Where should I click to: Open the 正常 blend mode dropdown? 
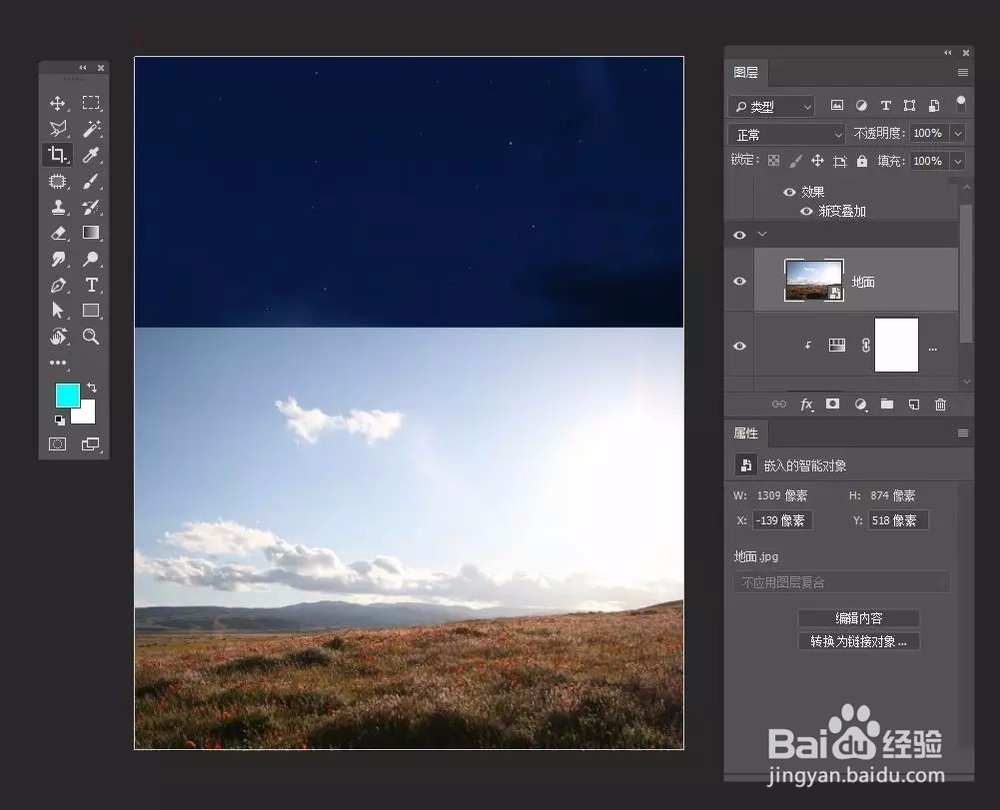pos(785,133)
